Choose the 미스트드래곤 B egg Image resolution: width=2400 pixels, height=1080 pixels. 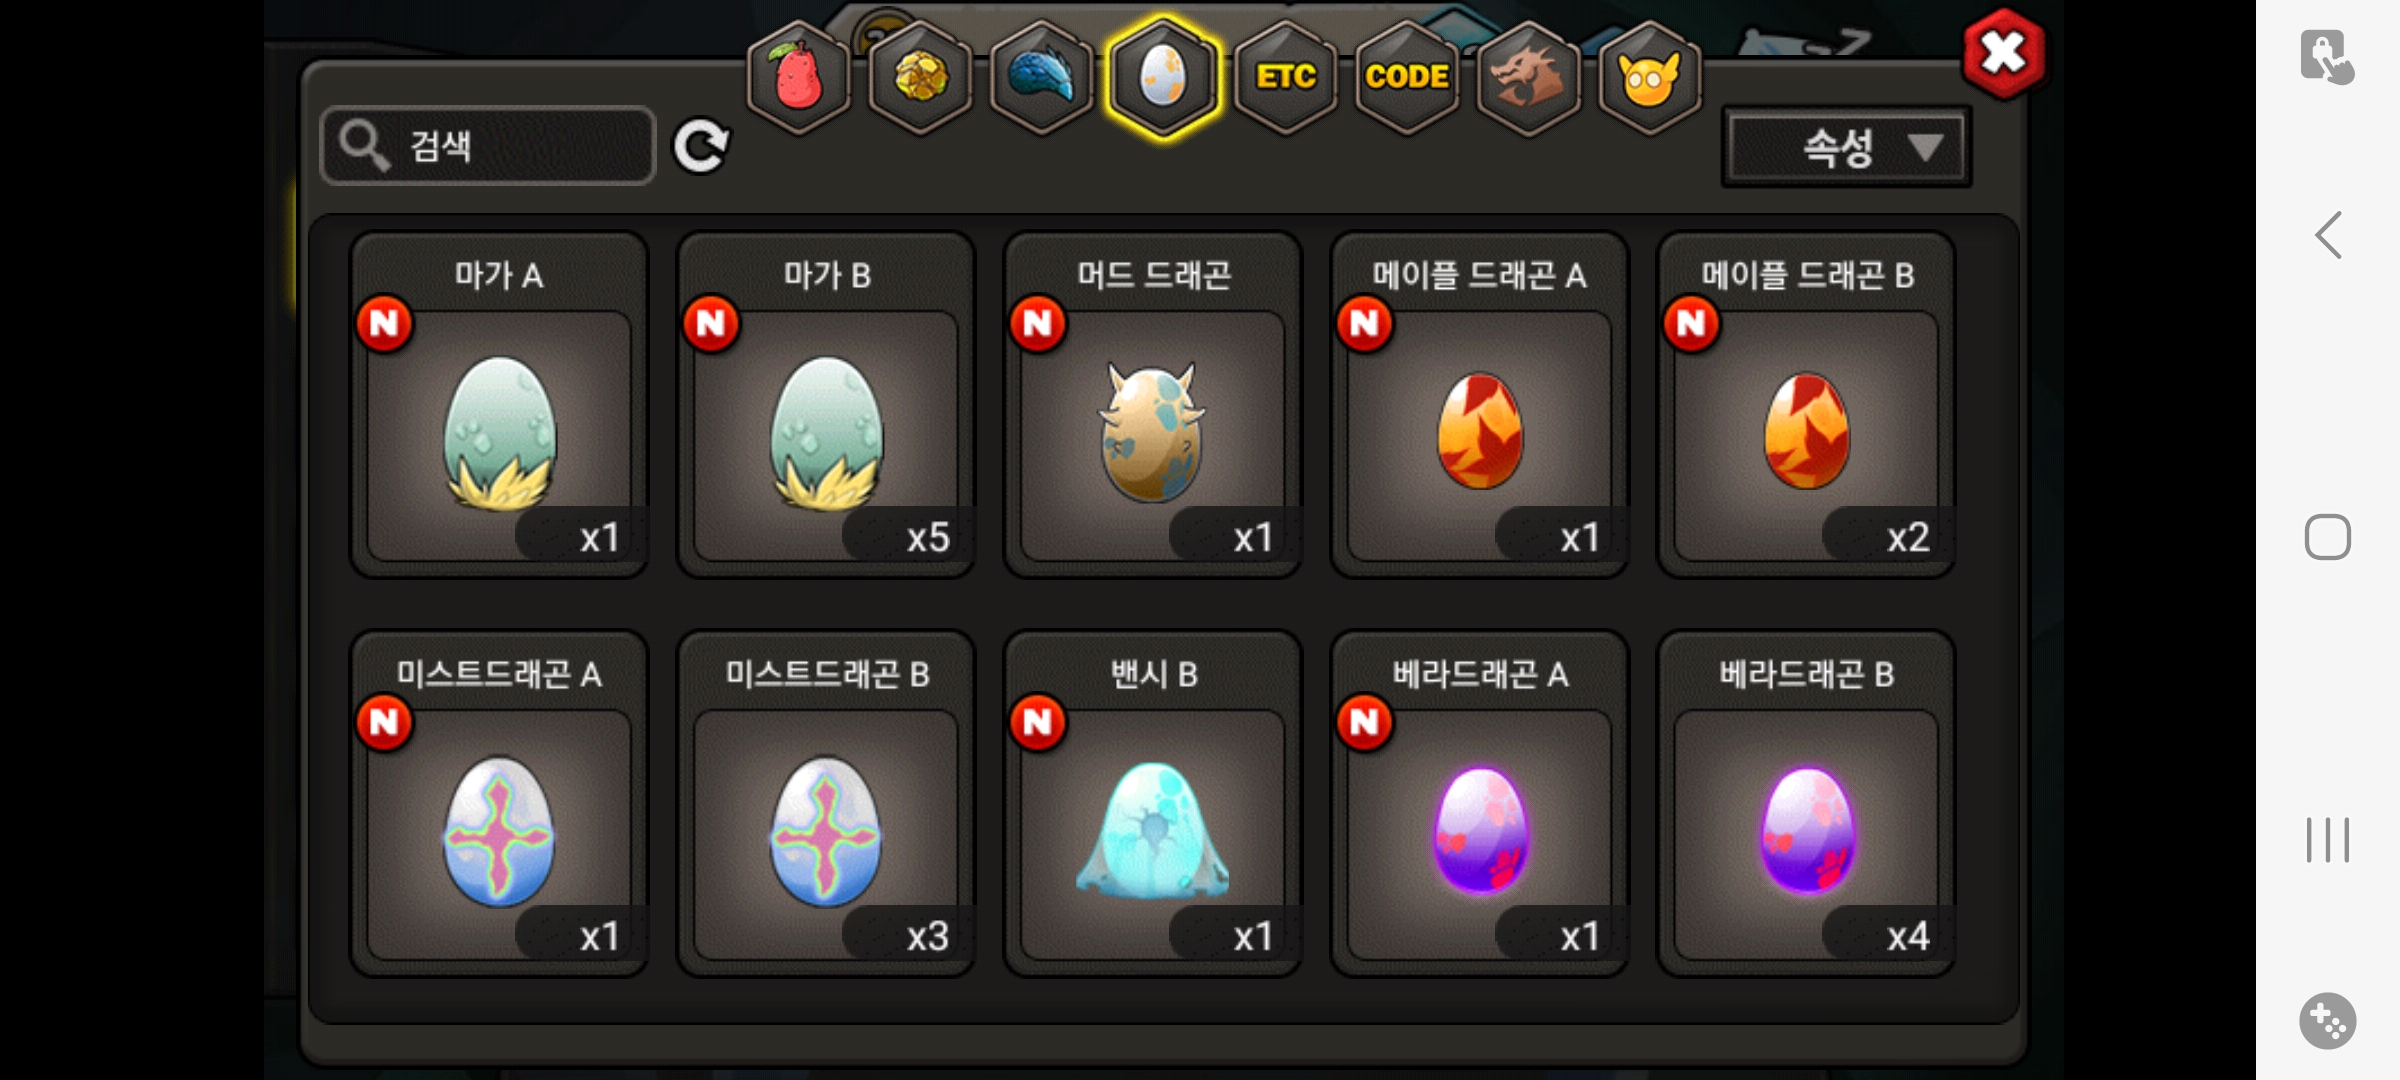click(x=826, y=804)
